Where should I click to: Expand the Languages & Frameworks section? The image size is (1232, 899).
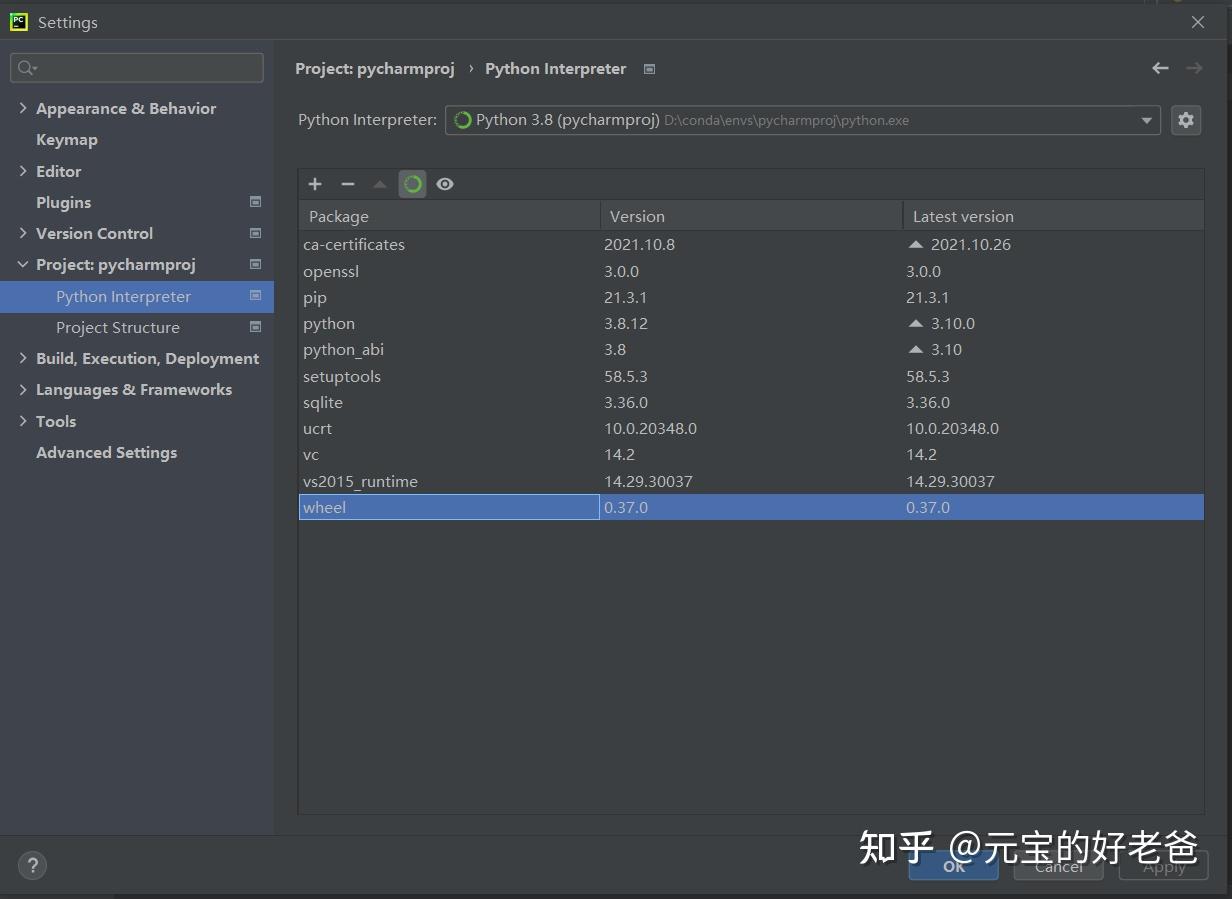click(x=22, y=389)
